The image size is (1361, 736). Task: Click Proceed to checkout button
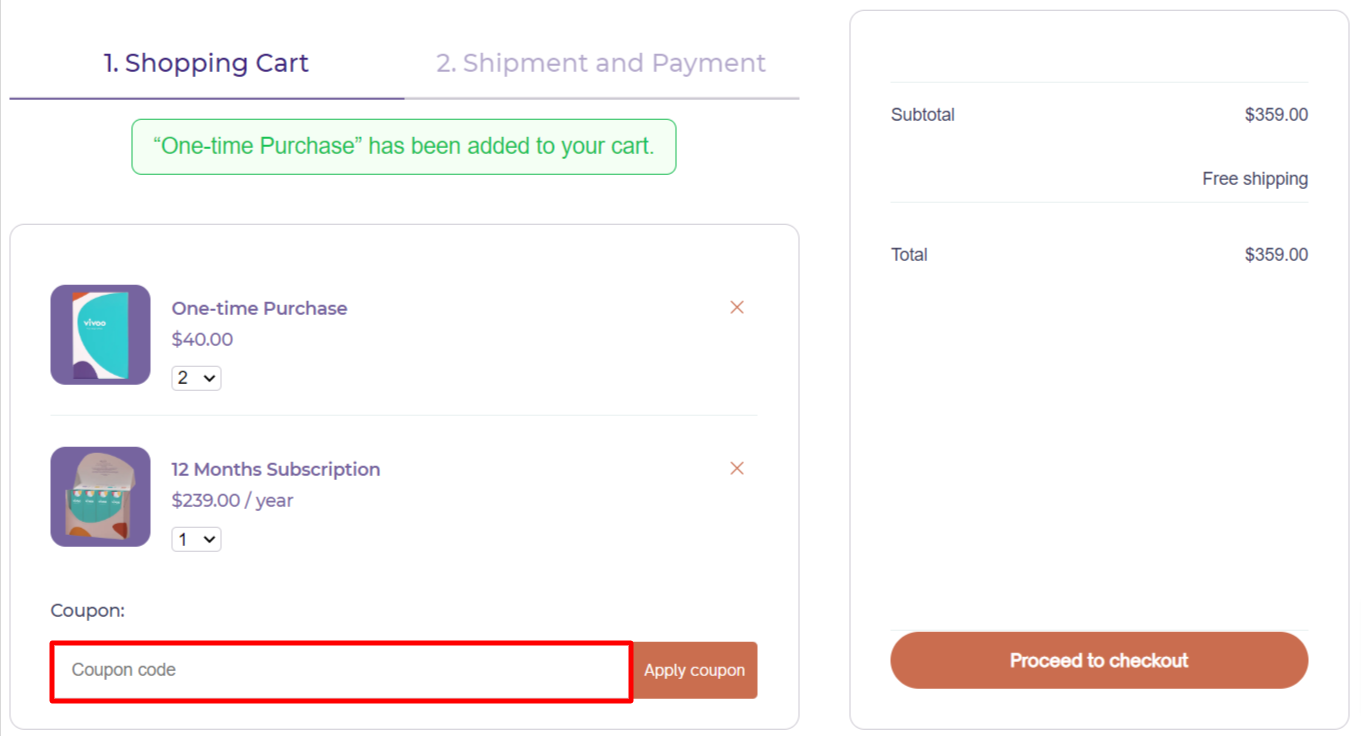[x=1099, y=660]
